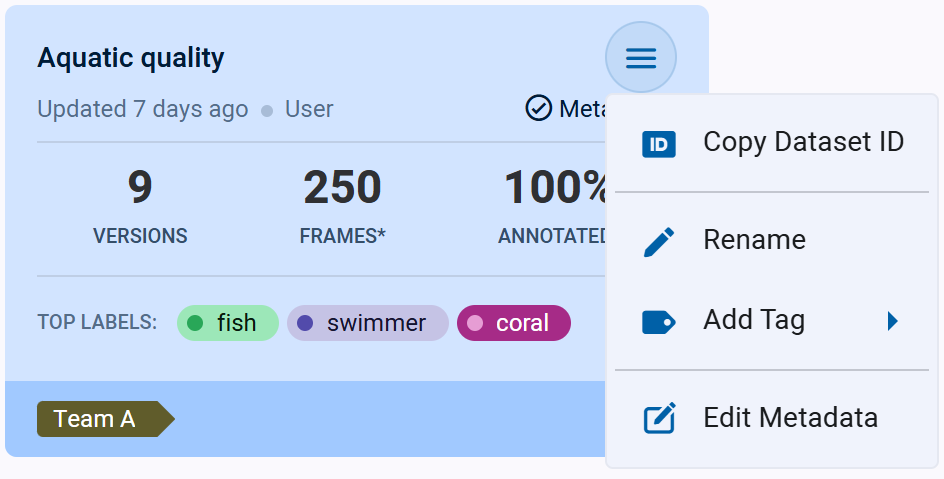
Task: Click the tag icon beside Add Tag
Action: [x=659, y=321]
